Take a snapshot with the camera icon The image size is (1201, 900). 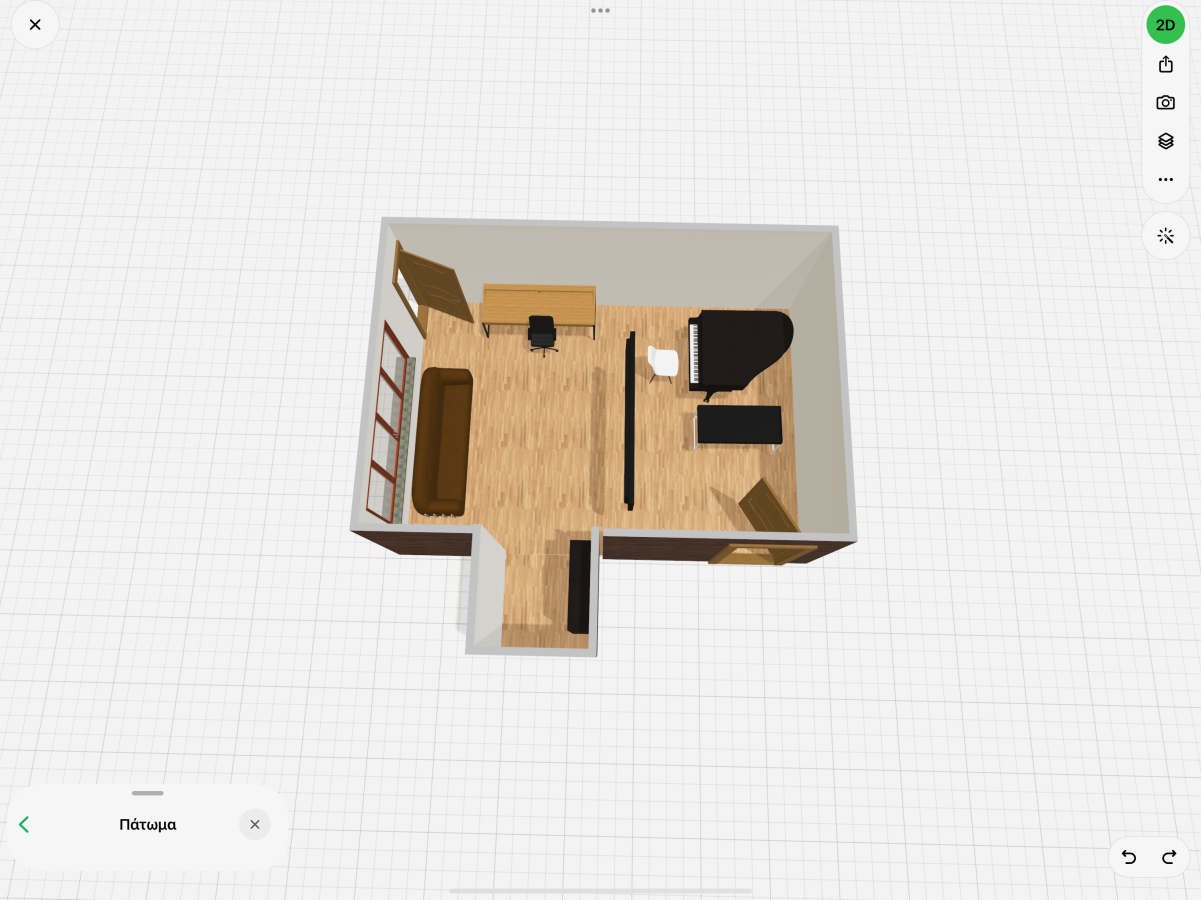coord(1165,103)
